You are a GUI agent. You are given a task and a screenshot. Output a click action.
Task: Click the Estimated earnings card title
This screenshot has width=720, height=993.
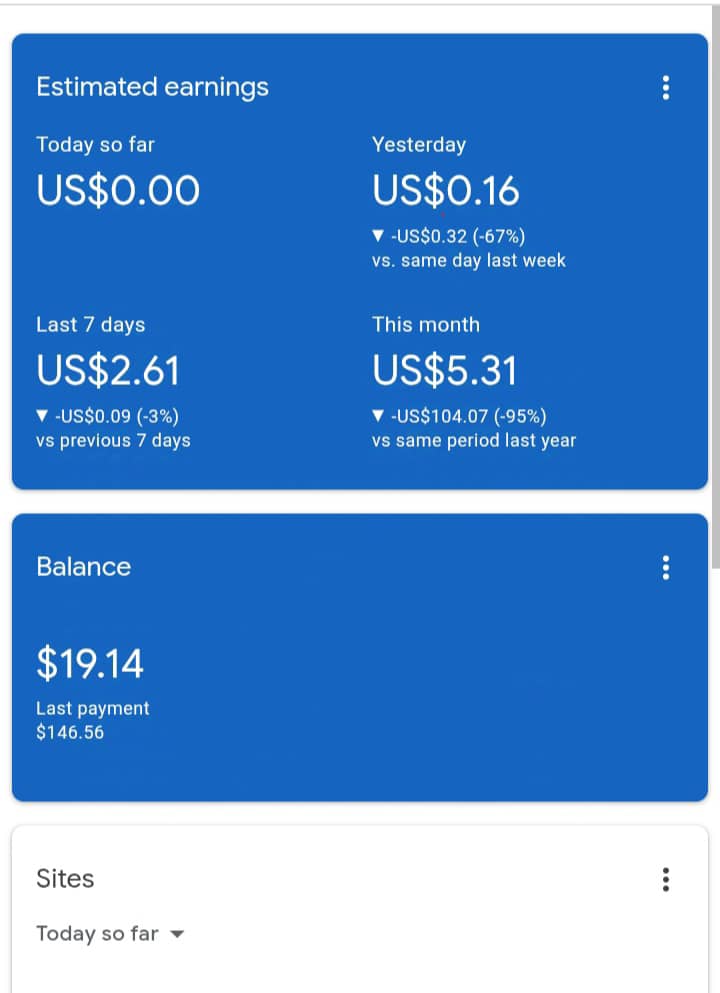pyautogui.click(x=152, y=87)
